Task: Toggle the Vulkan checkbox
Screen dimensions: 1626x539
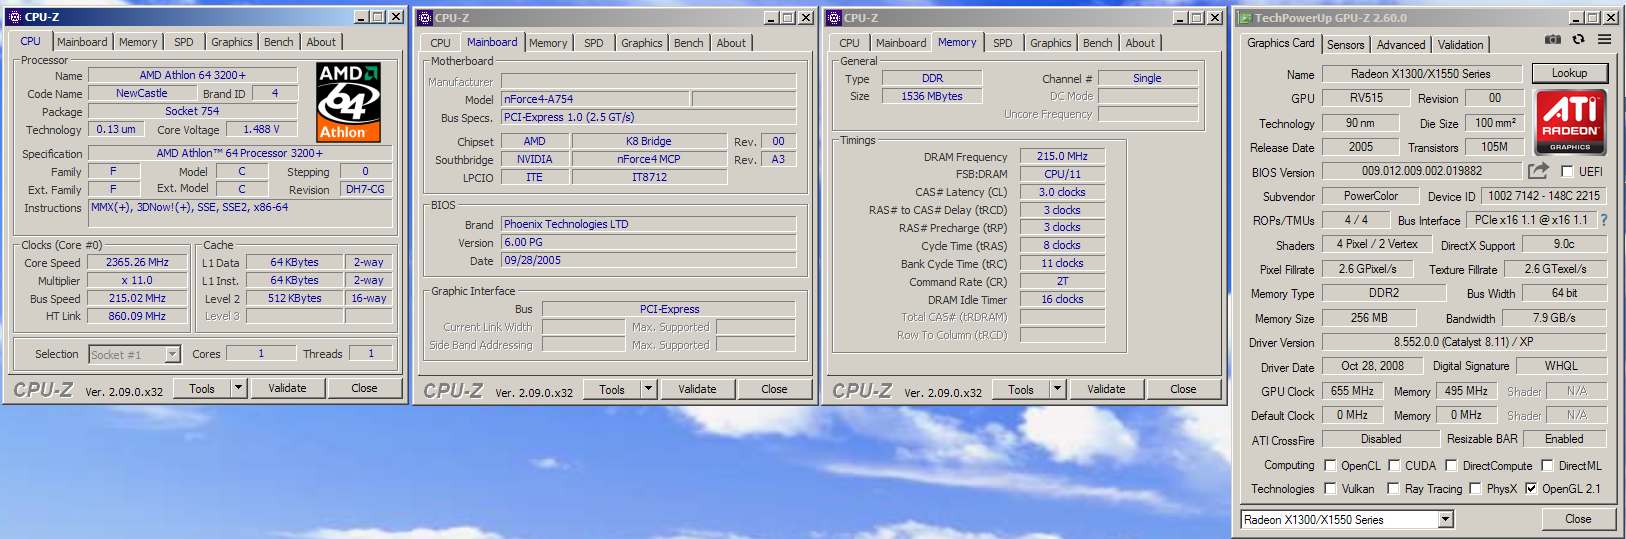Action: tap(1330, 489)
